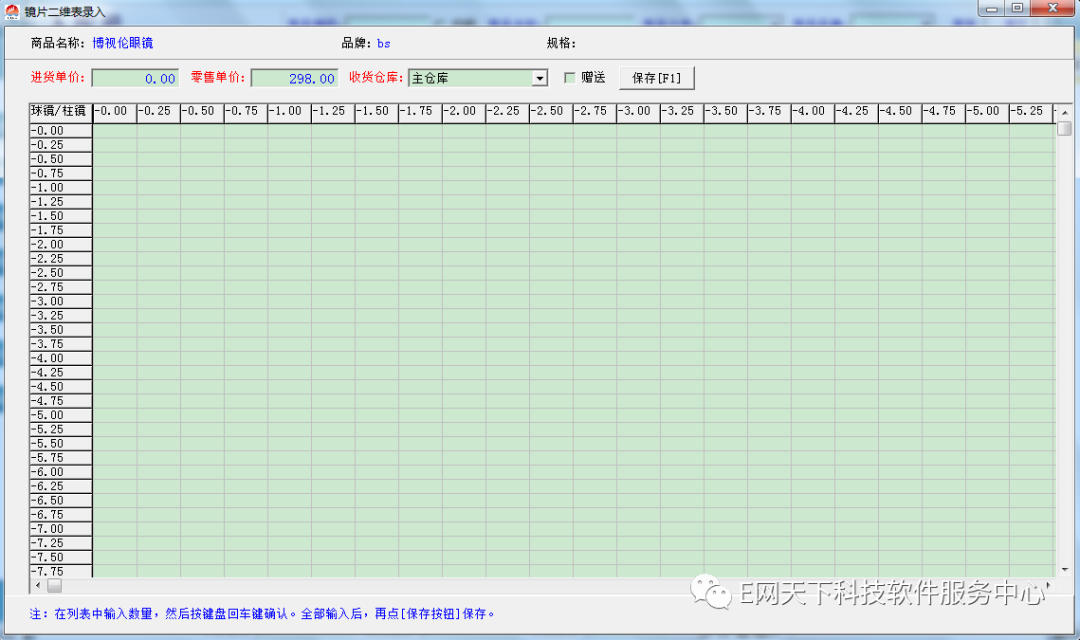Select the -1.00 column header
Viewport: 1080px width, 640px height.
click(289, 111)
